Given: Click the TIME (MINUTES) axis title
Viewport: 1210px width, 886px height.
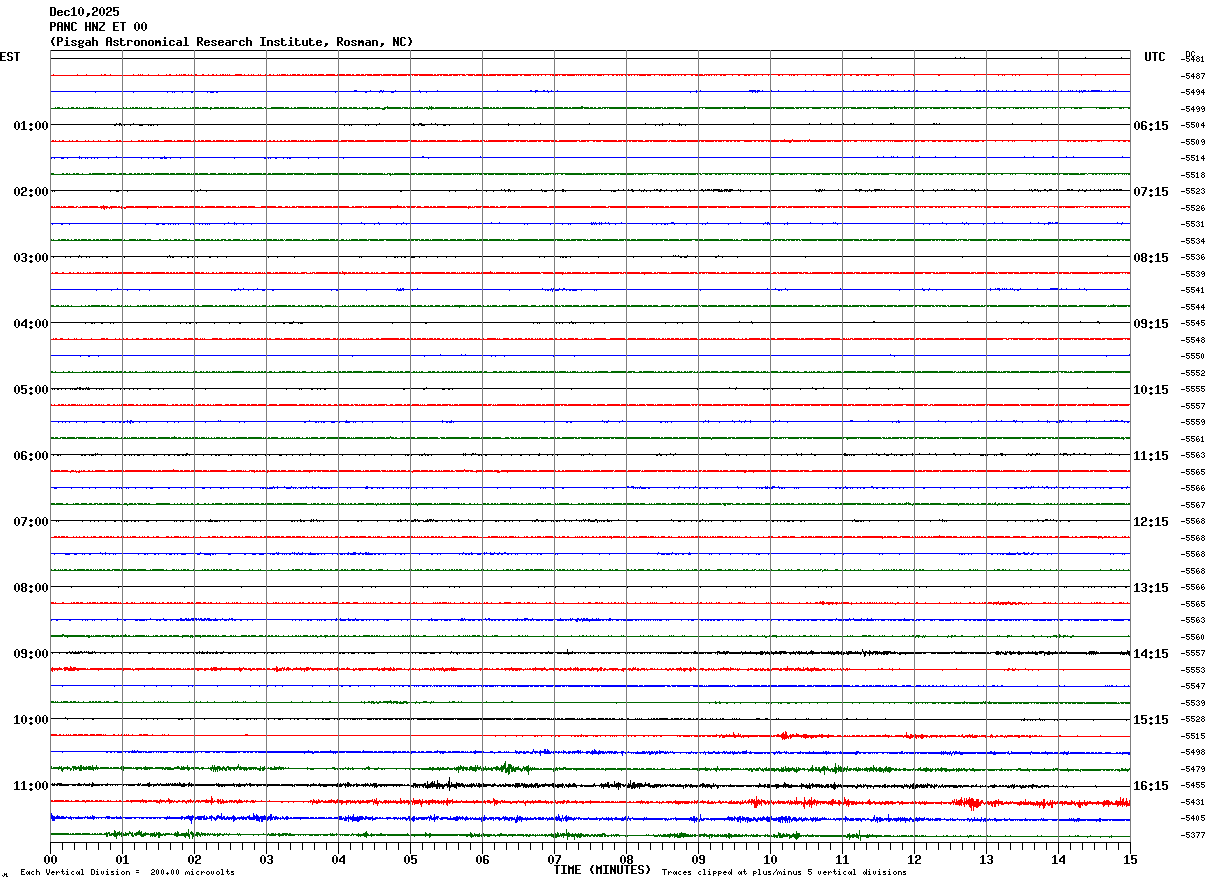Looking at the screenshot, I should coord(602,870).
